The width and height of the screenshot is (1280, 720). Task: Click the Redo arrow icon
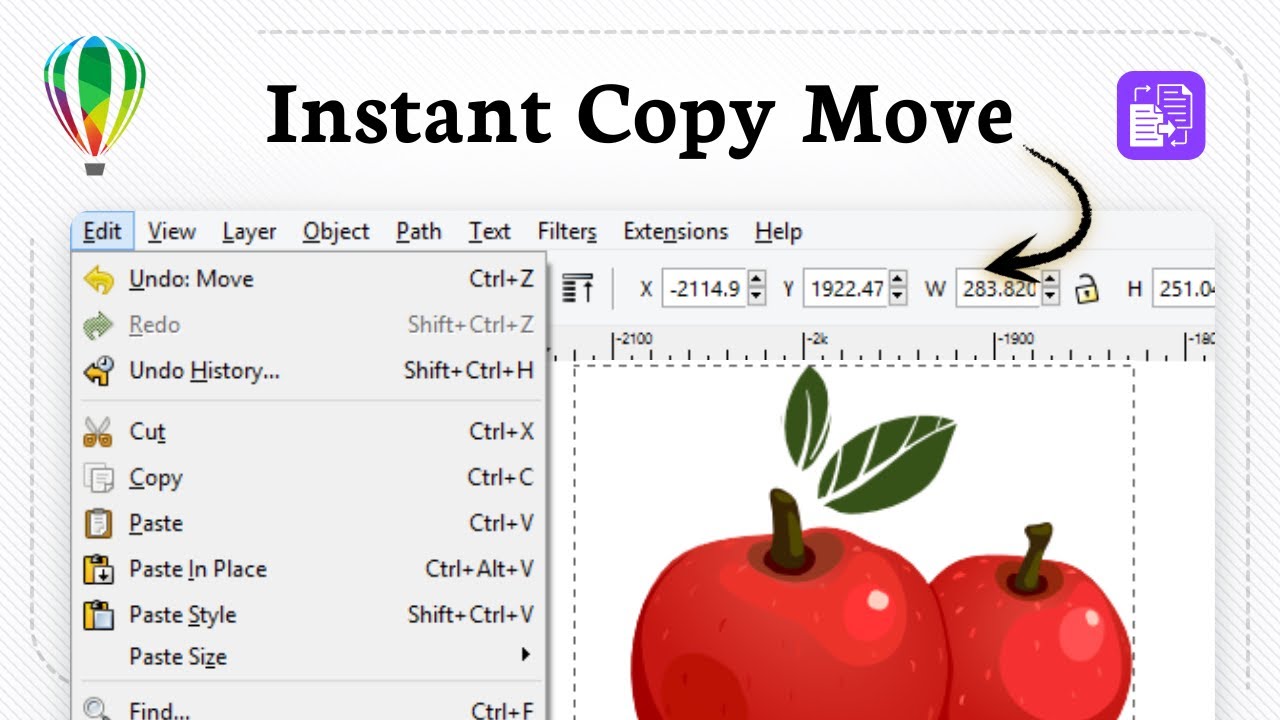tap(98, 325)
